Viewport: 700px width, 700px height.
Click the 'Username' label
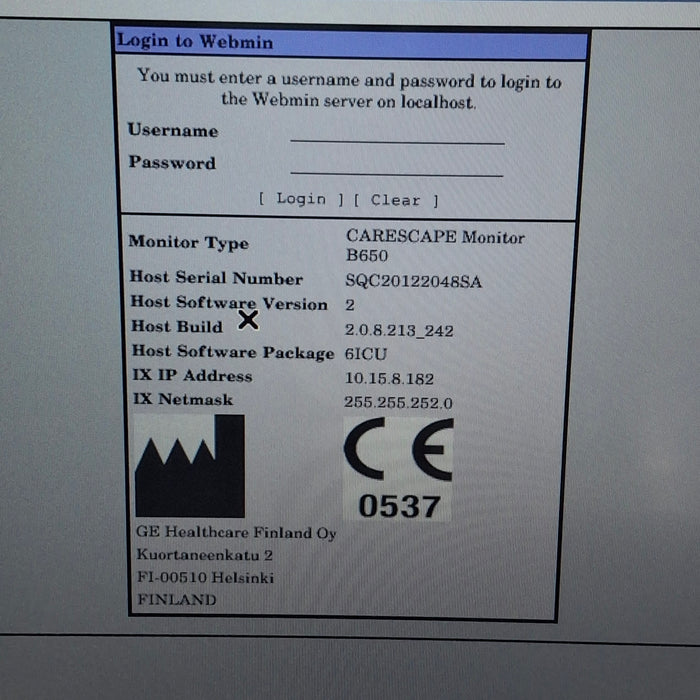click(173, 130)
